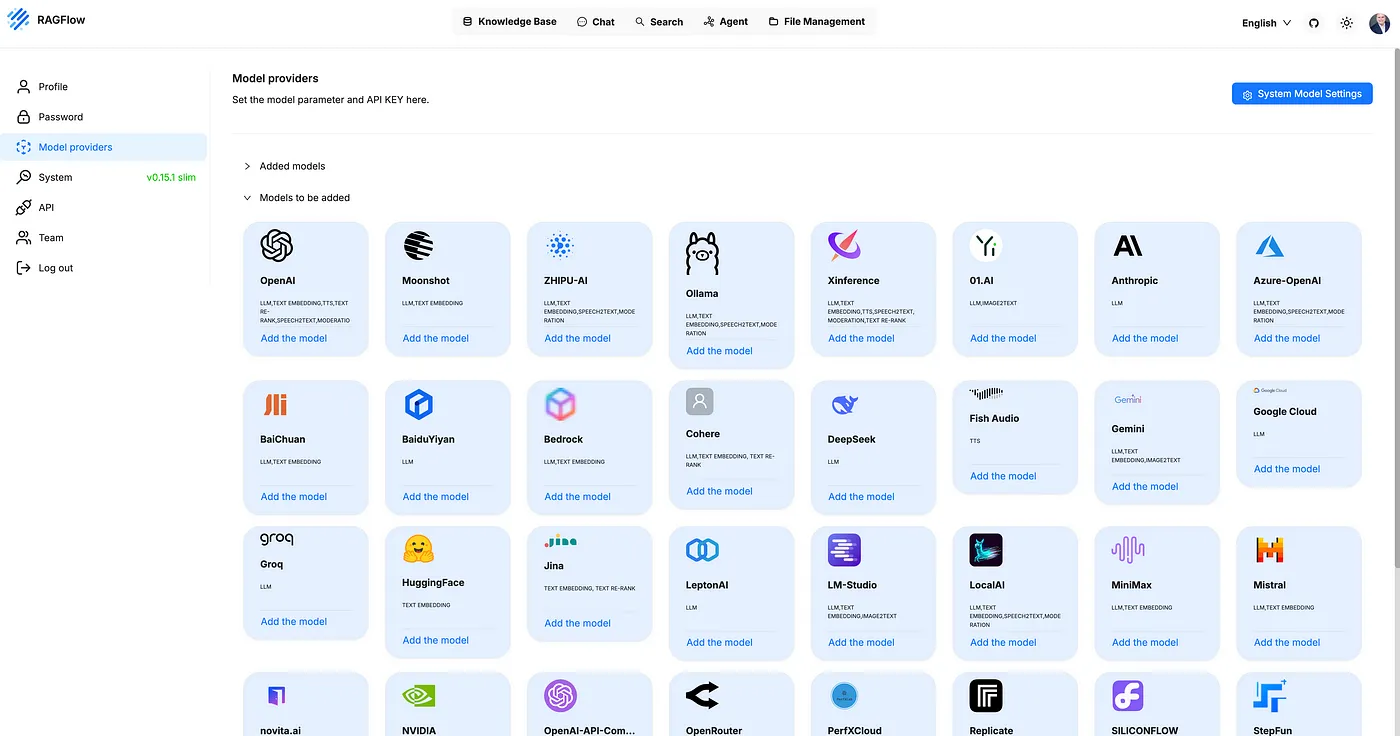The width and height of the screenshot is (1400, 736).
Task: Switch to the Knowledge Base tab
Action: tap(509, 21)
